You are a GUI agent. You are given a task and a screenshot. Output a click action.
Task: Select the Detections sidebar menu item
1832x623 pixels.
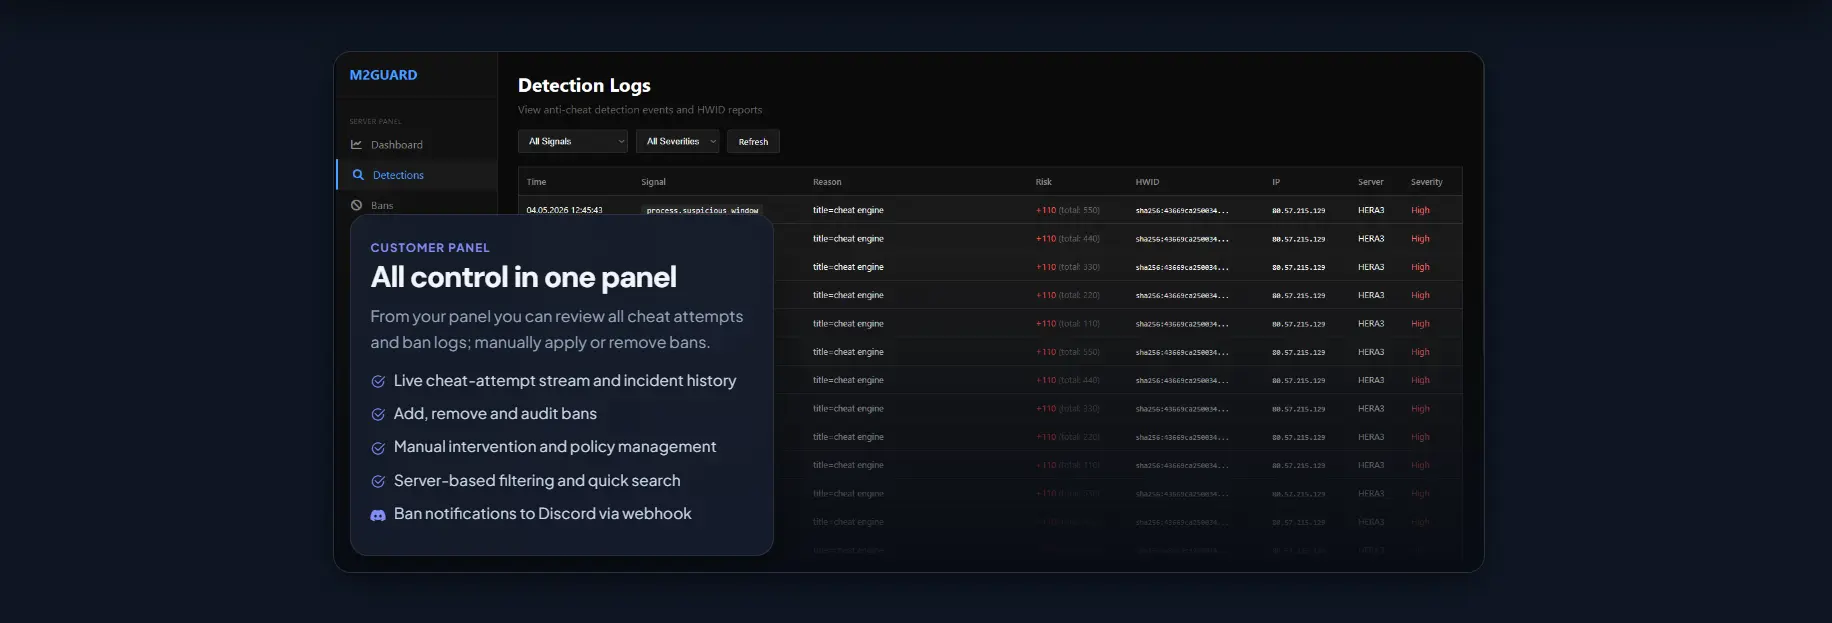point(417,175)
